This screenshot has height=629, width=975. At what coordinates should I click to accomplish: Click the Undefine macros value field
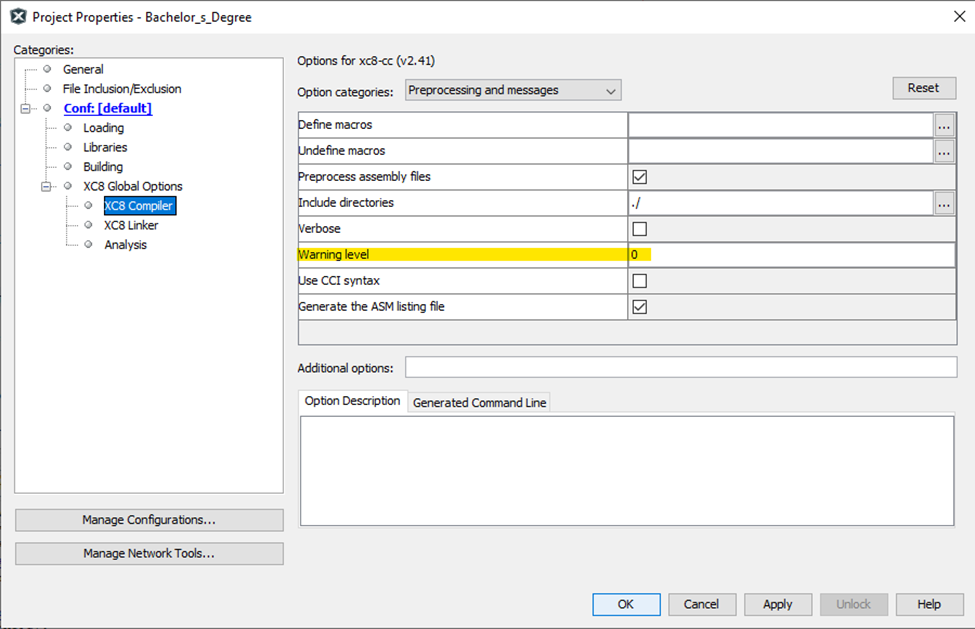click(781, 151)
